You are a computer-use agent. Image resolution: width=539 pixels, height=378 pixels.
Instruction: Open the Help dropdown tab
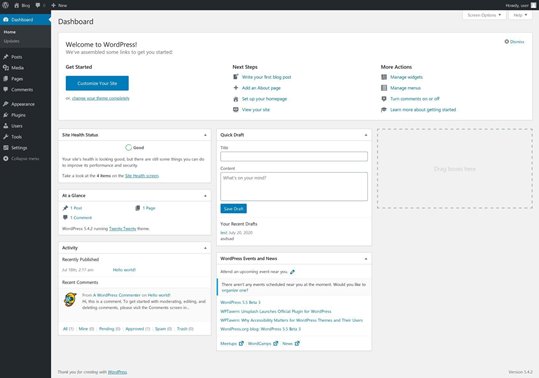520,15
